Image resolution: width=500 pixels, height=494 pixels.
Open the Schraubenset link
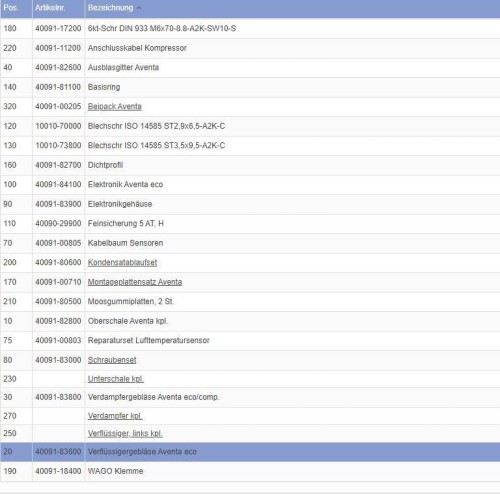(112, 360)
